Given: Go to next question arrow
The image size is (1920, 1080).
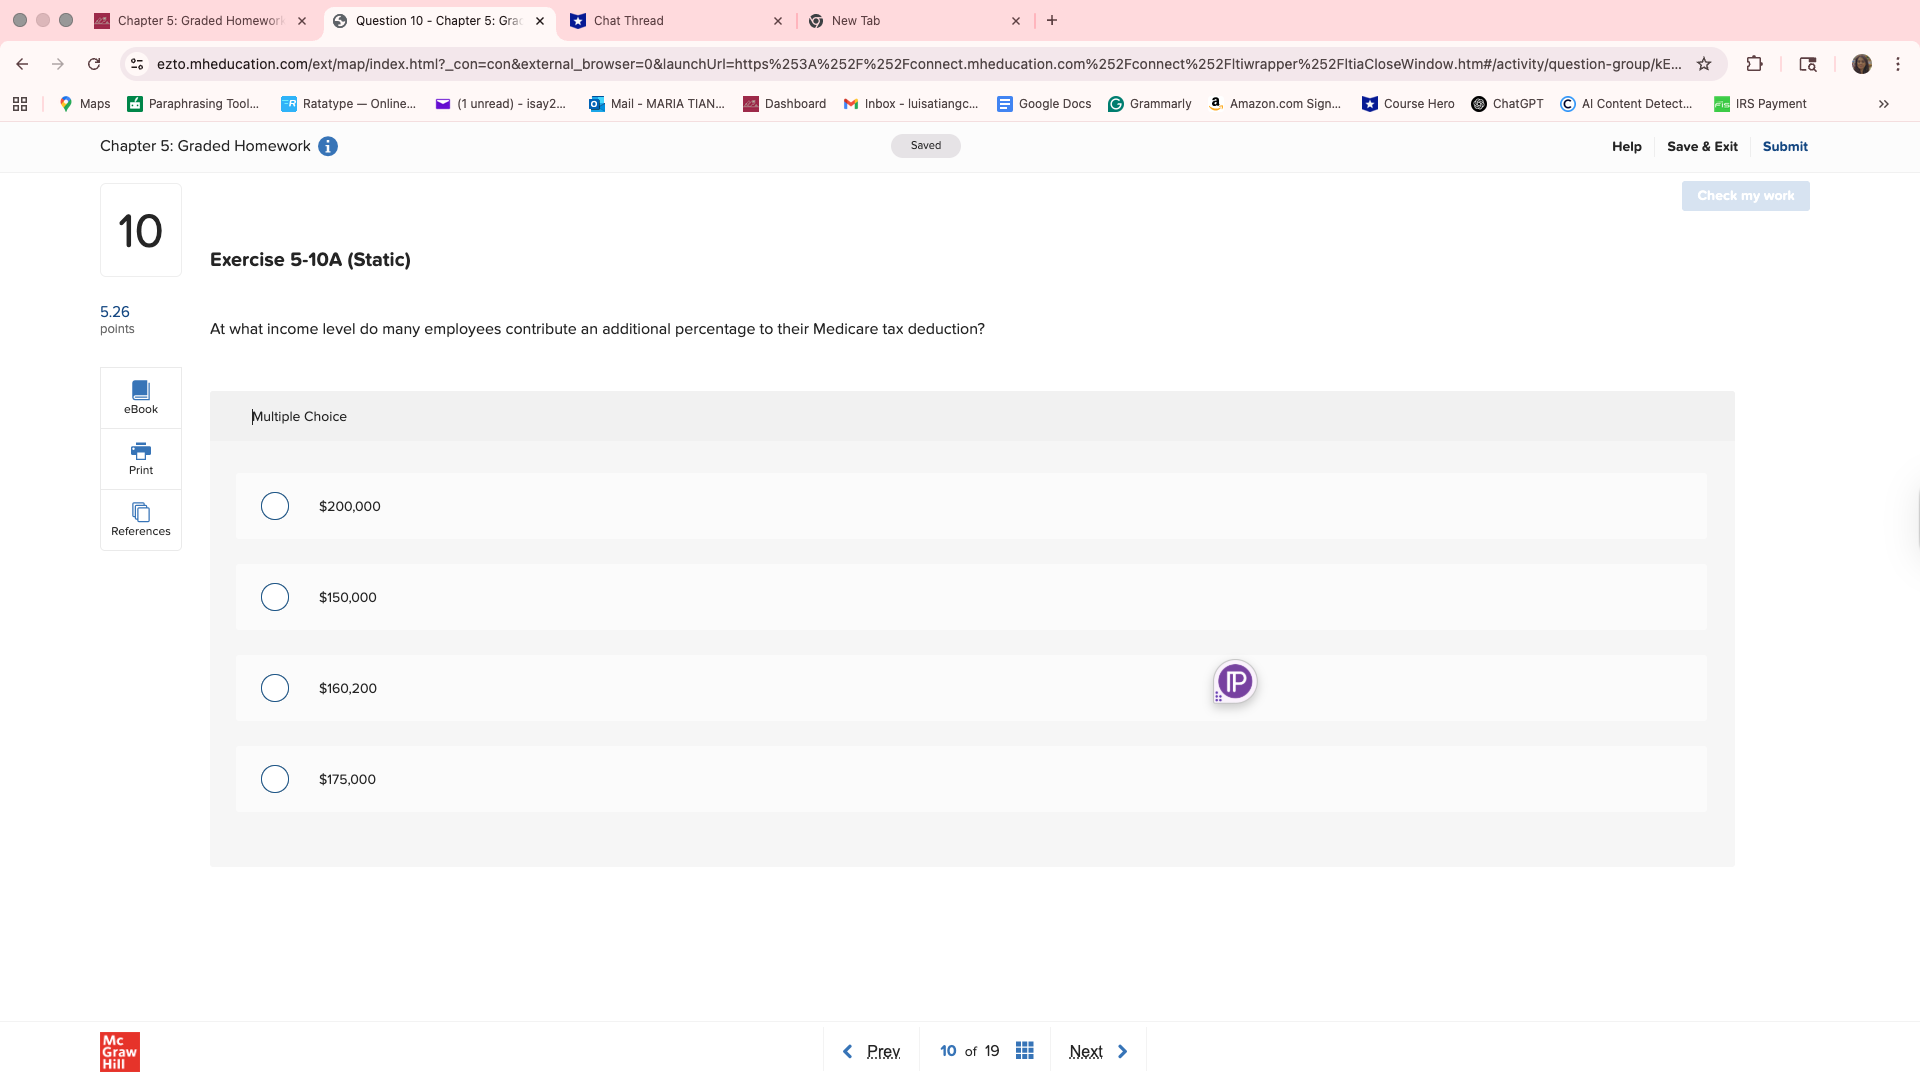Looking at the screenshot, I should (x=1122, y=1051).
